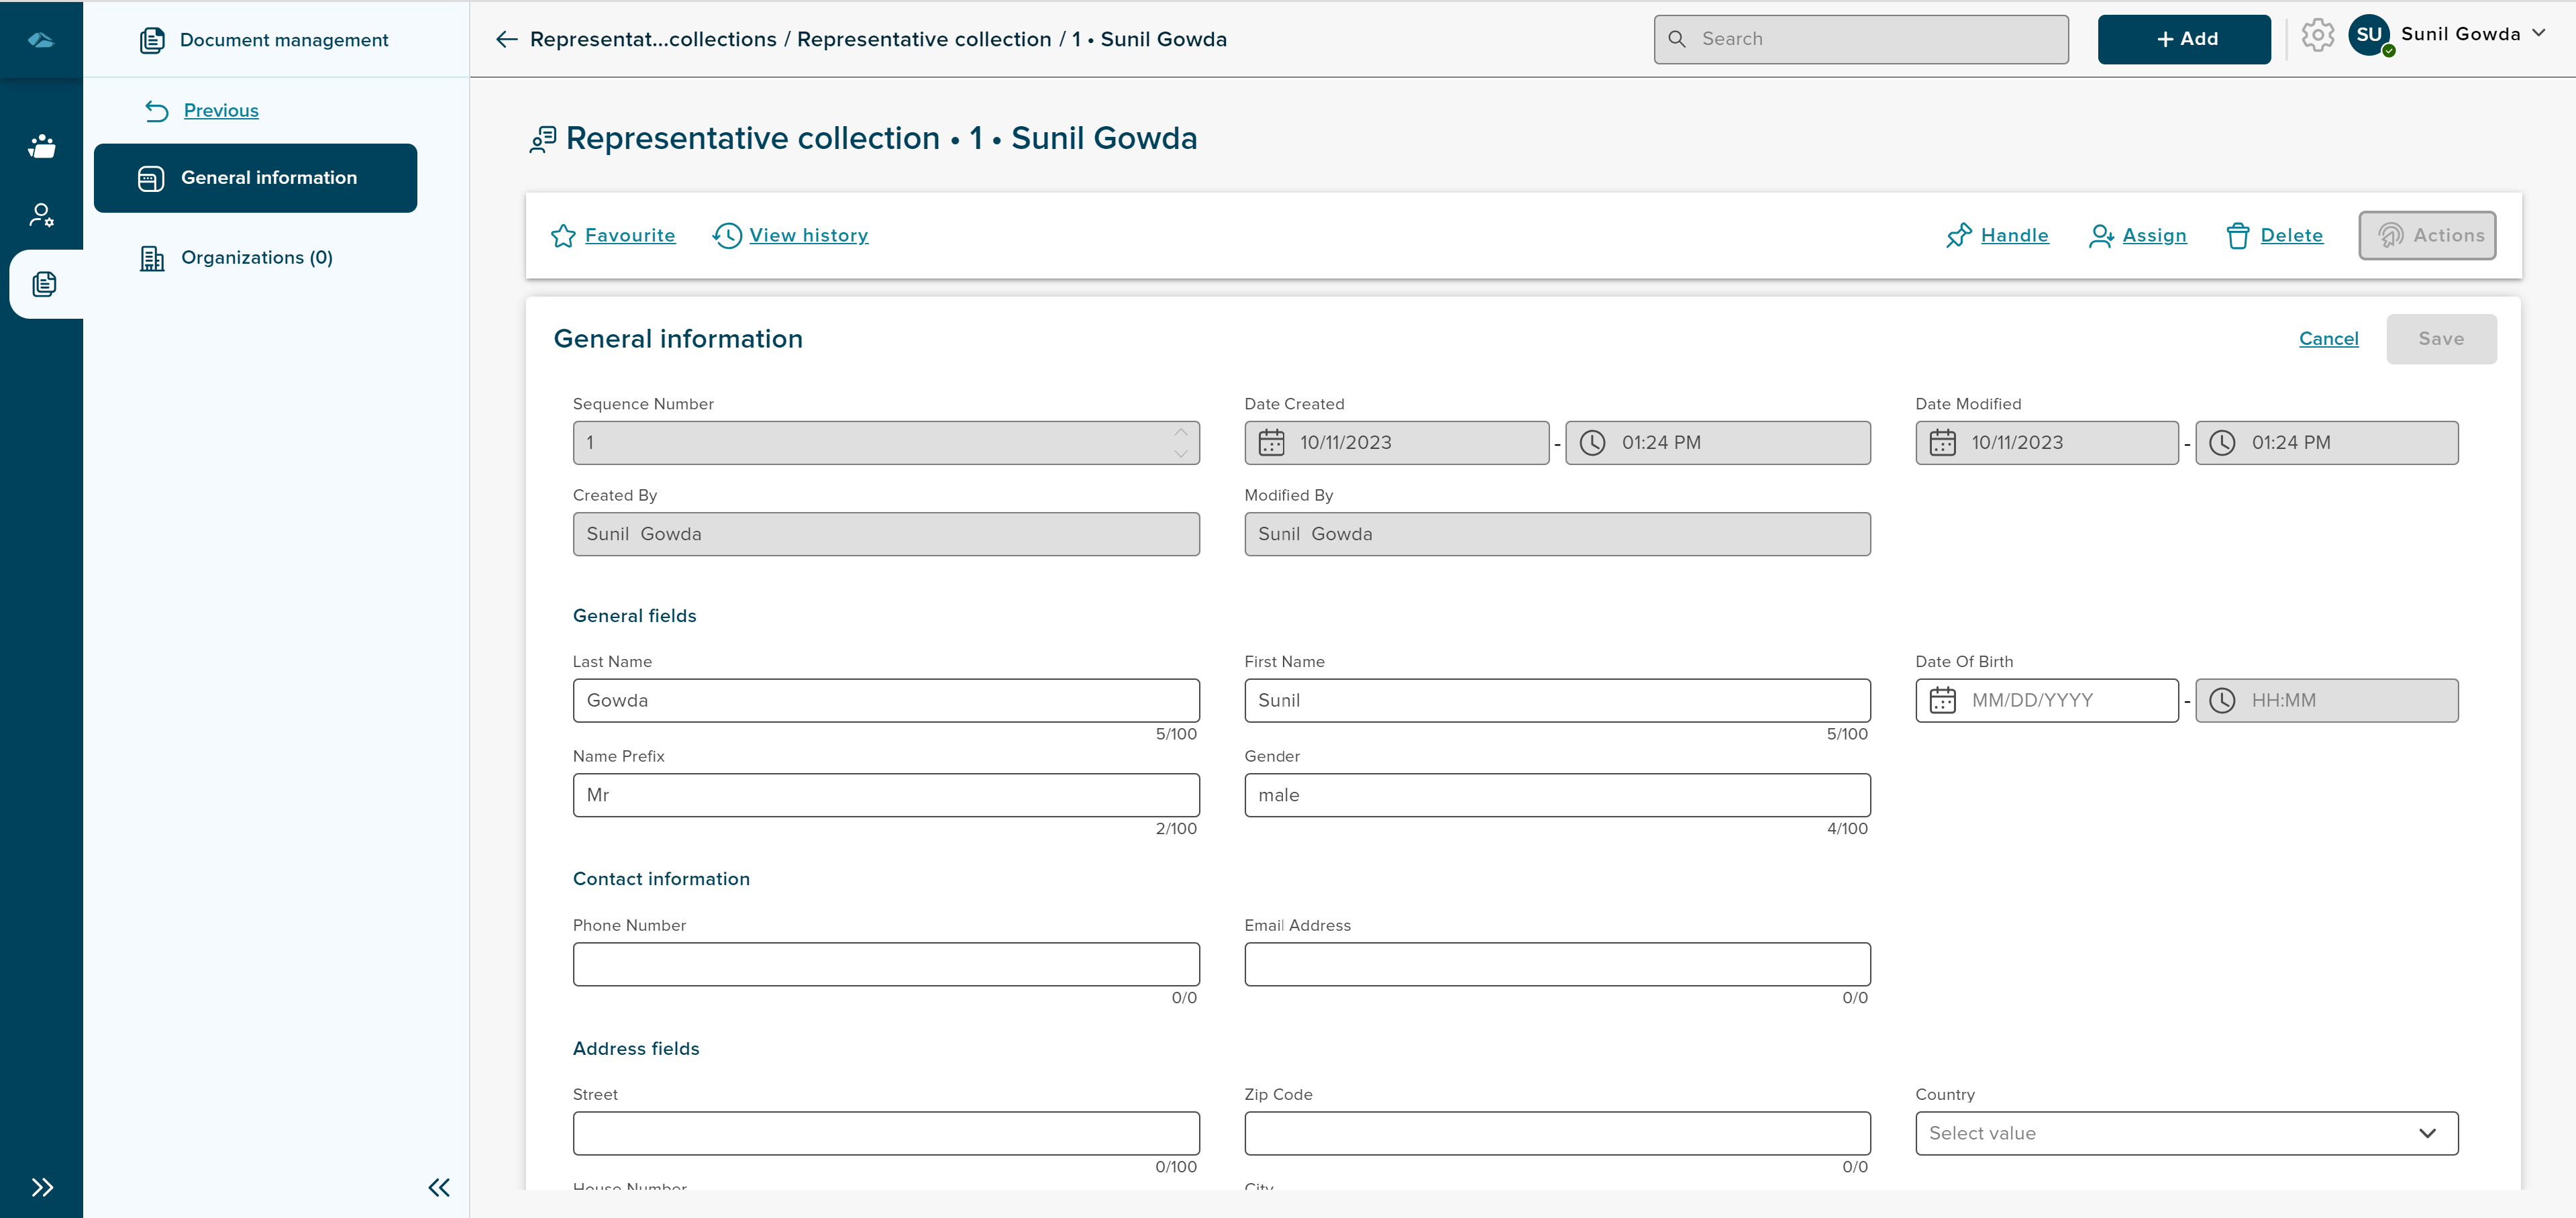Click the Delete trash icon
Screen dimensions: 2576x1218
pyautogui.click(x=2237, y=236)
